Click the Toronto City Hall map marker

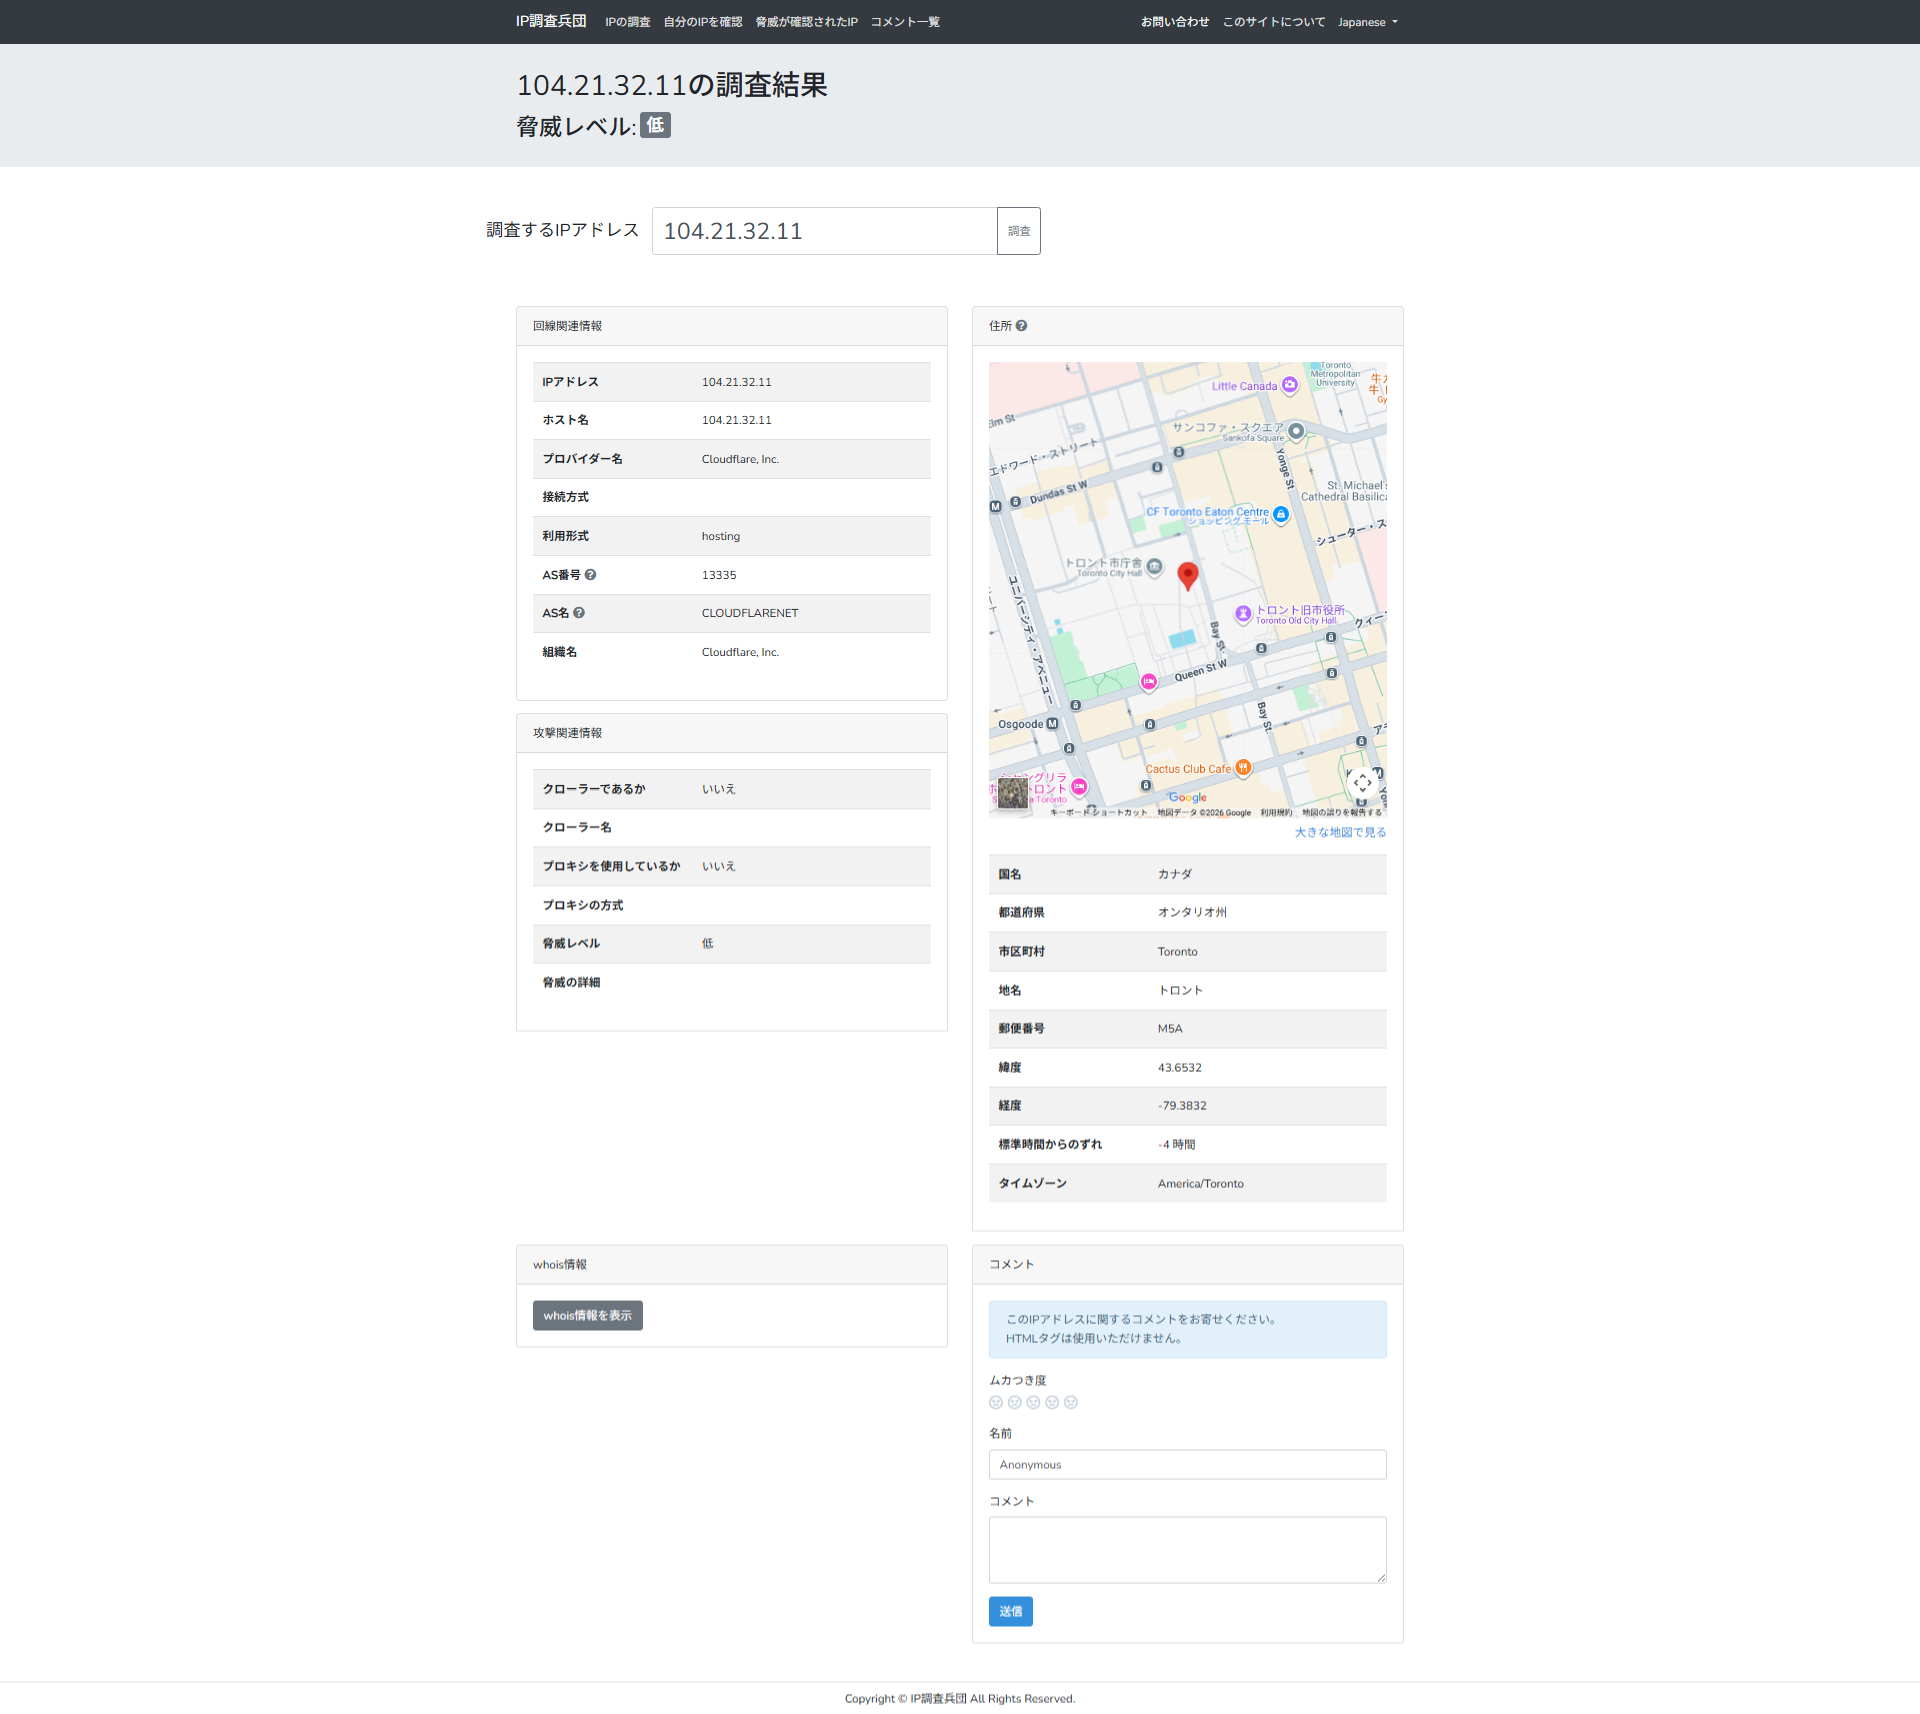pyautogui.click(x=1155, y=567)
